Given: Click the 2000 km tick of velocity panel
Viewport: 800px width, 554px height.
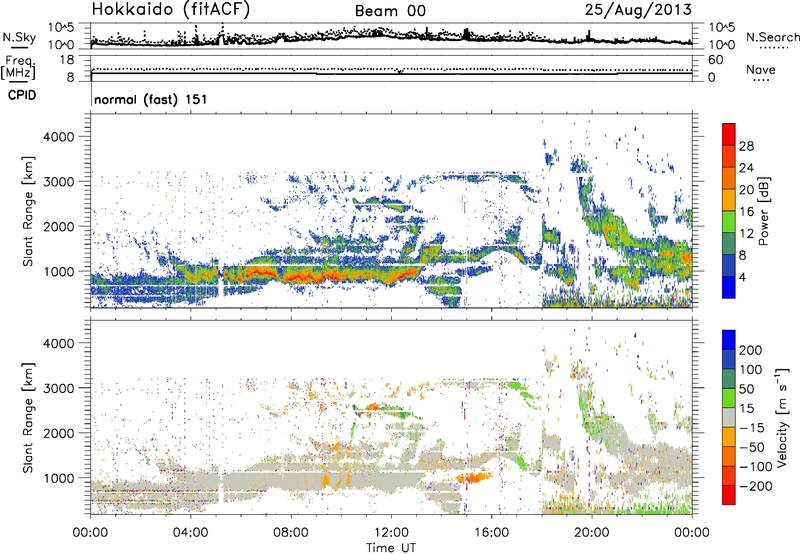Looking at the screenshot, I should pos(58,433).
